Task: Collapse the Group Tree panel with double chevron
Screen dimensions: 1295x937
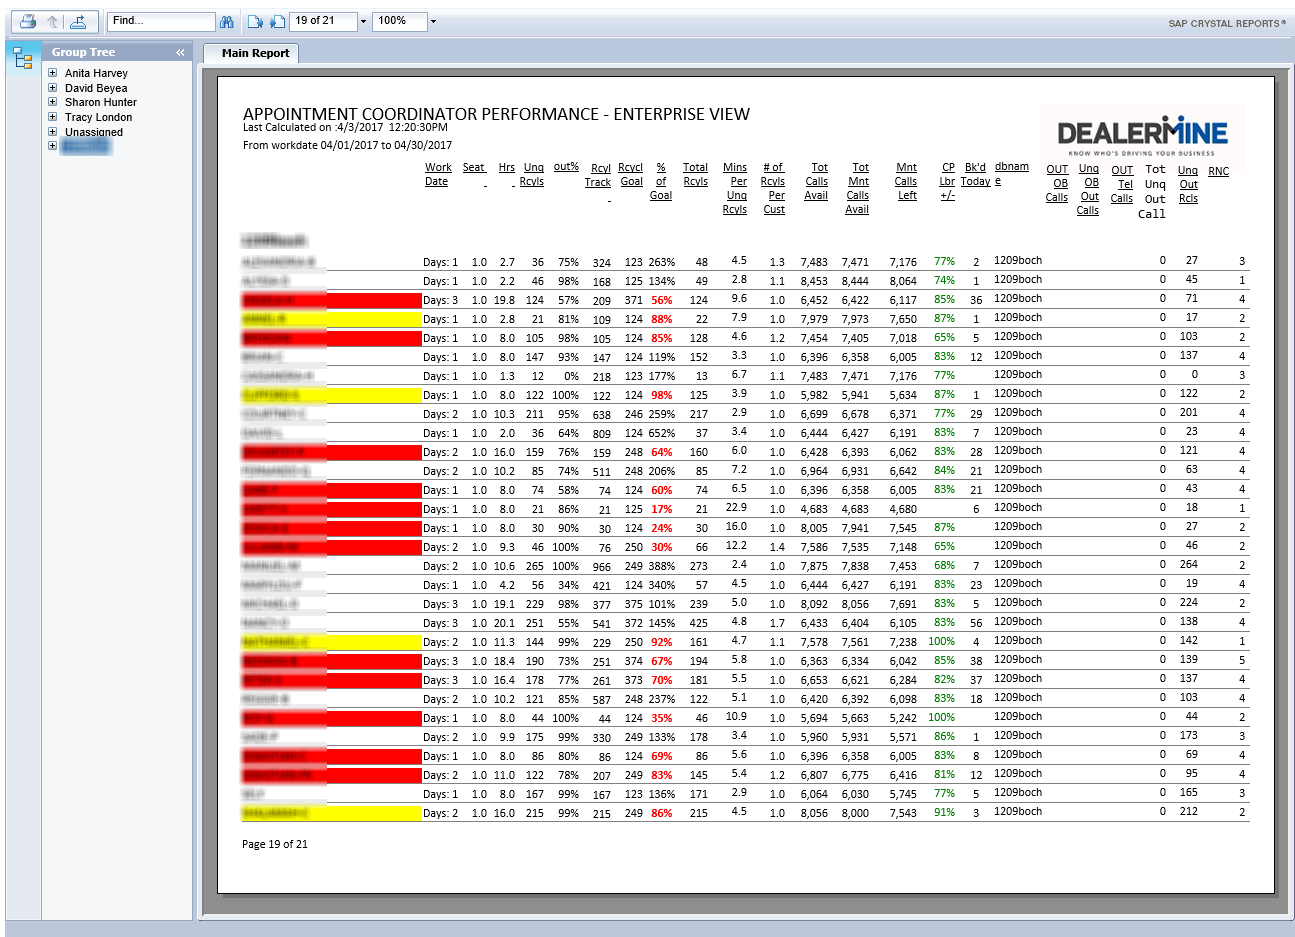Action: pos(180,52)
